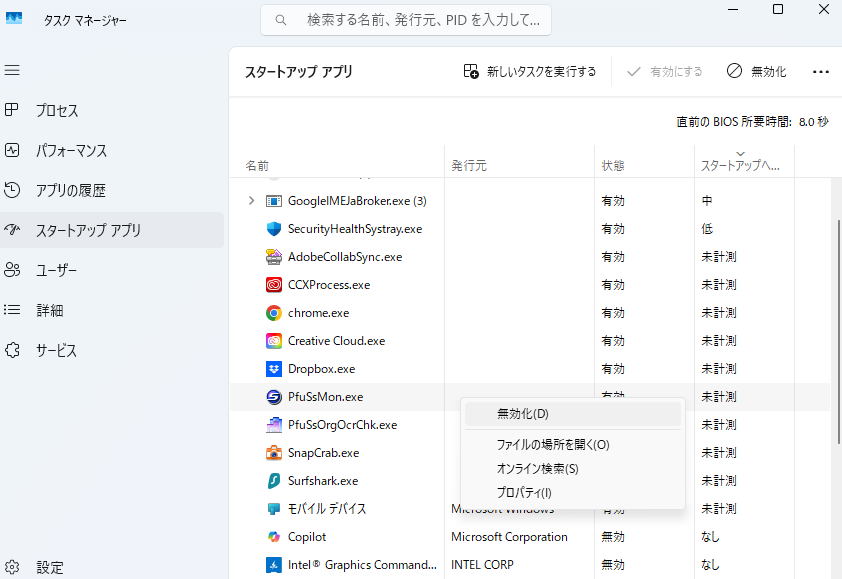Sort by the スタートアップへの負荷 column header

[x=740, y=165]
